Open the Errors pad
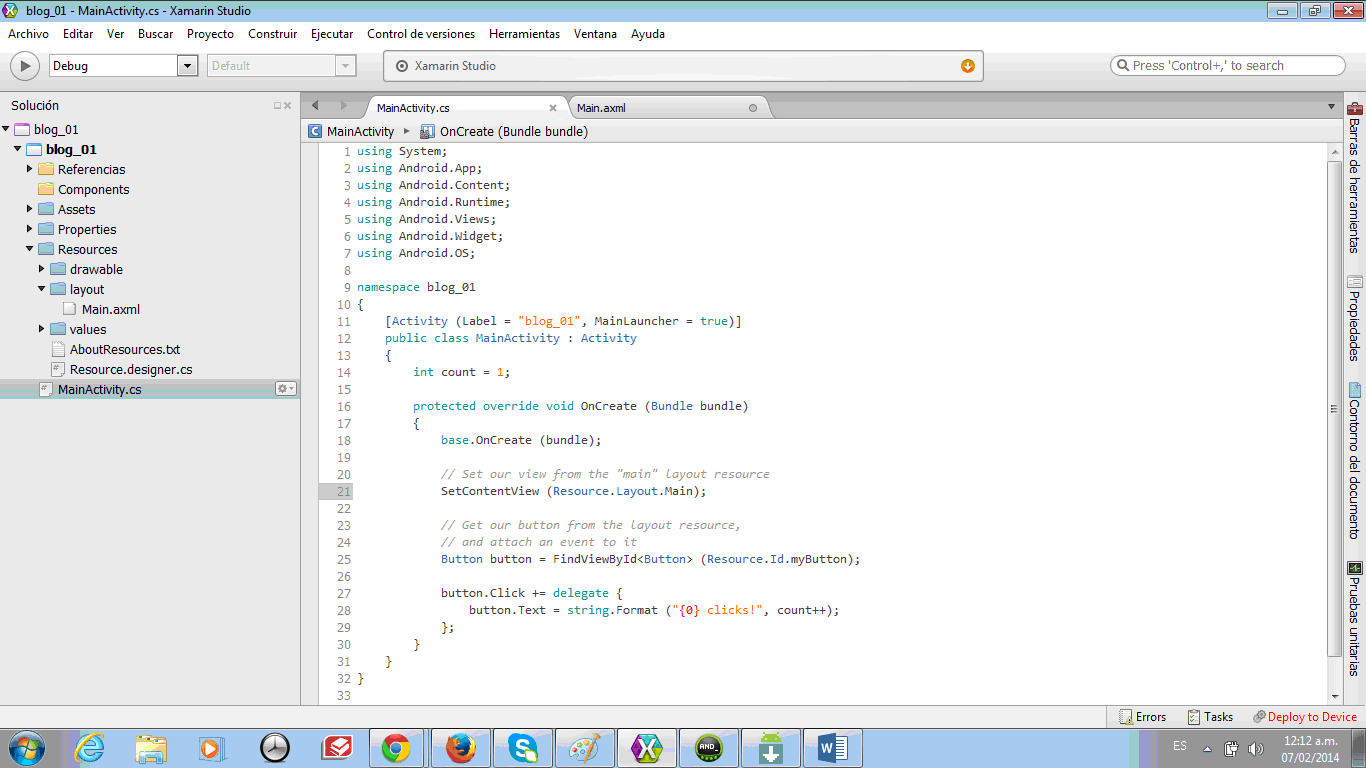 [1142, 717]
